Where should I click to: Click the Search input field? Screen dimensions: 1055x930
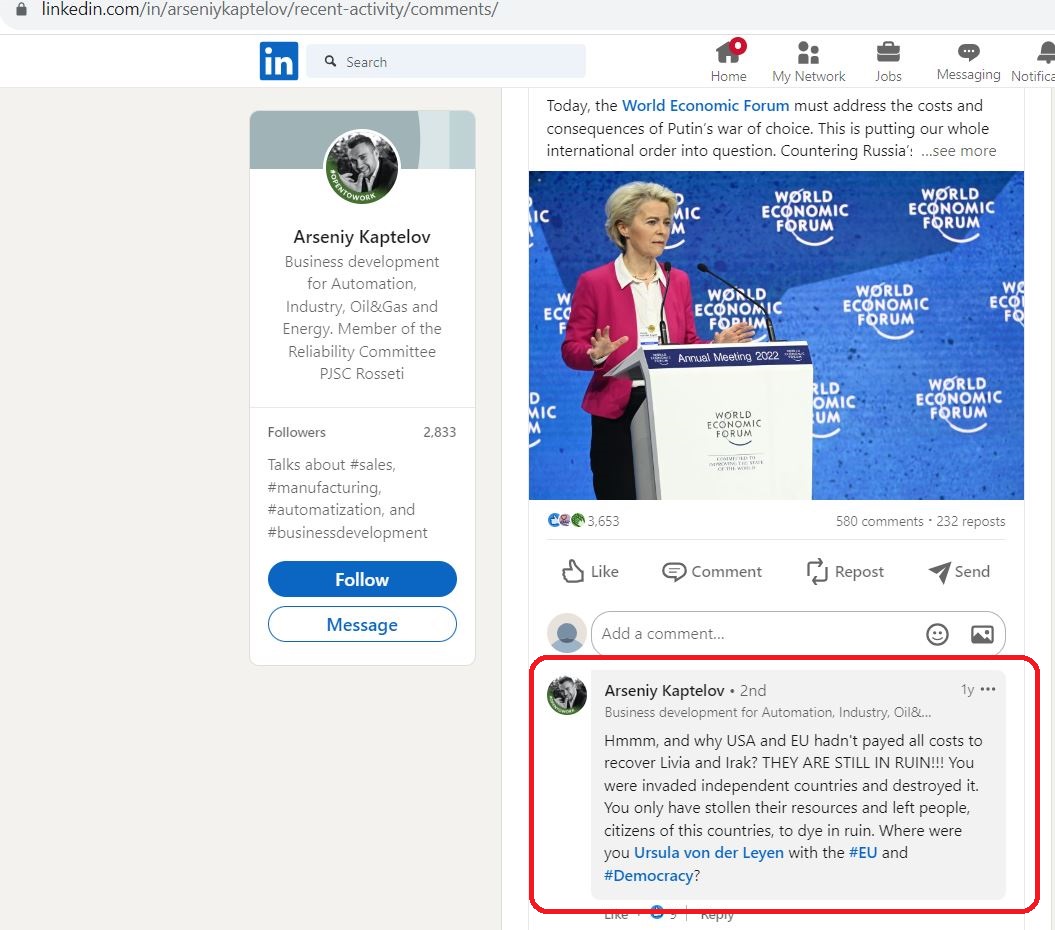(445, 61)
